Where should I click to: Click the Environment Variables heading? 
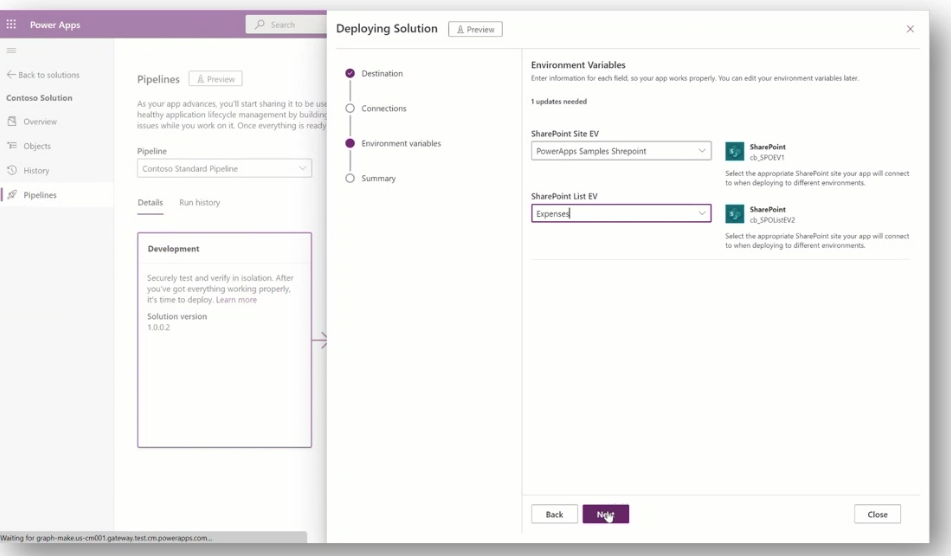click(578, 65)
